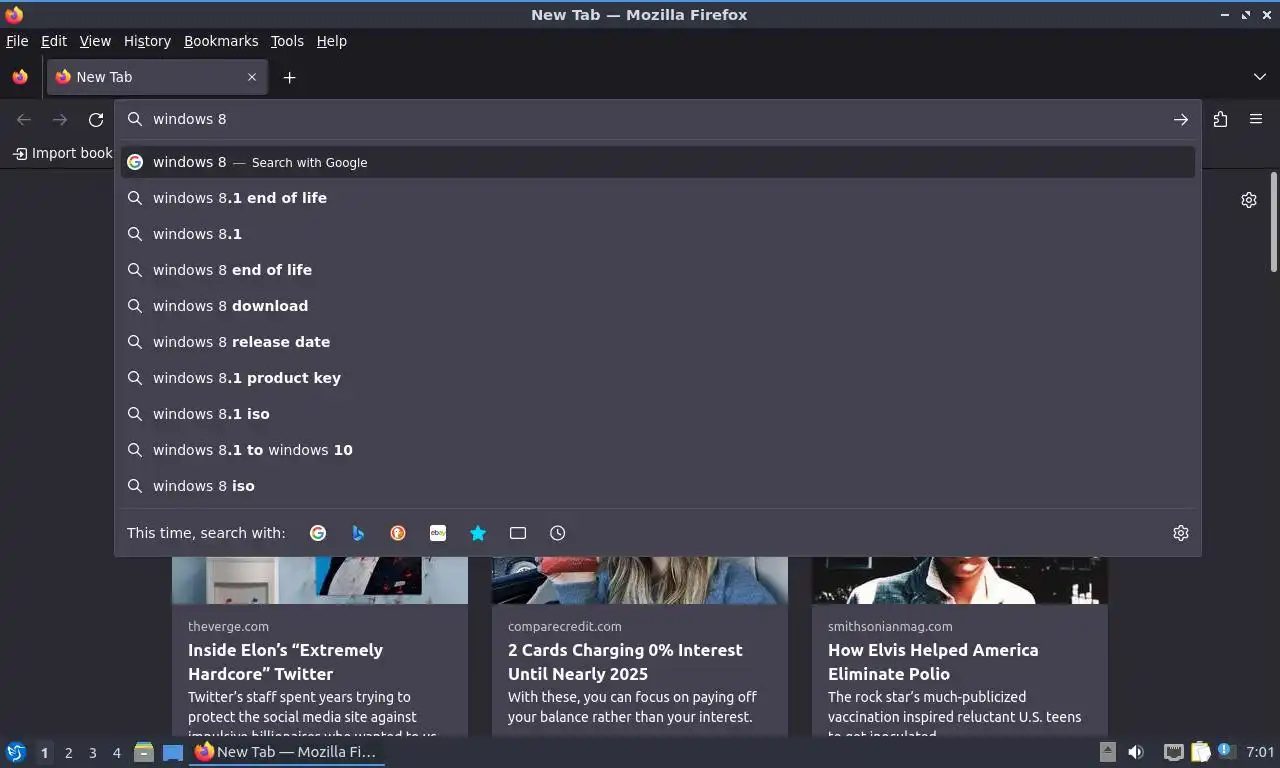Screen dimensions: 1280x768
Task: Open the Edit menu
Action: click(x=54, y=41)
